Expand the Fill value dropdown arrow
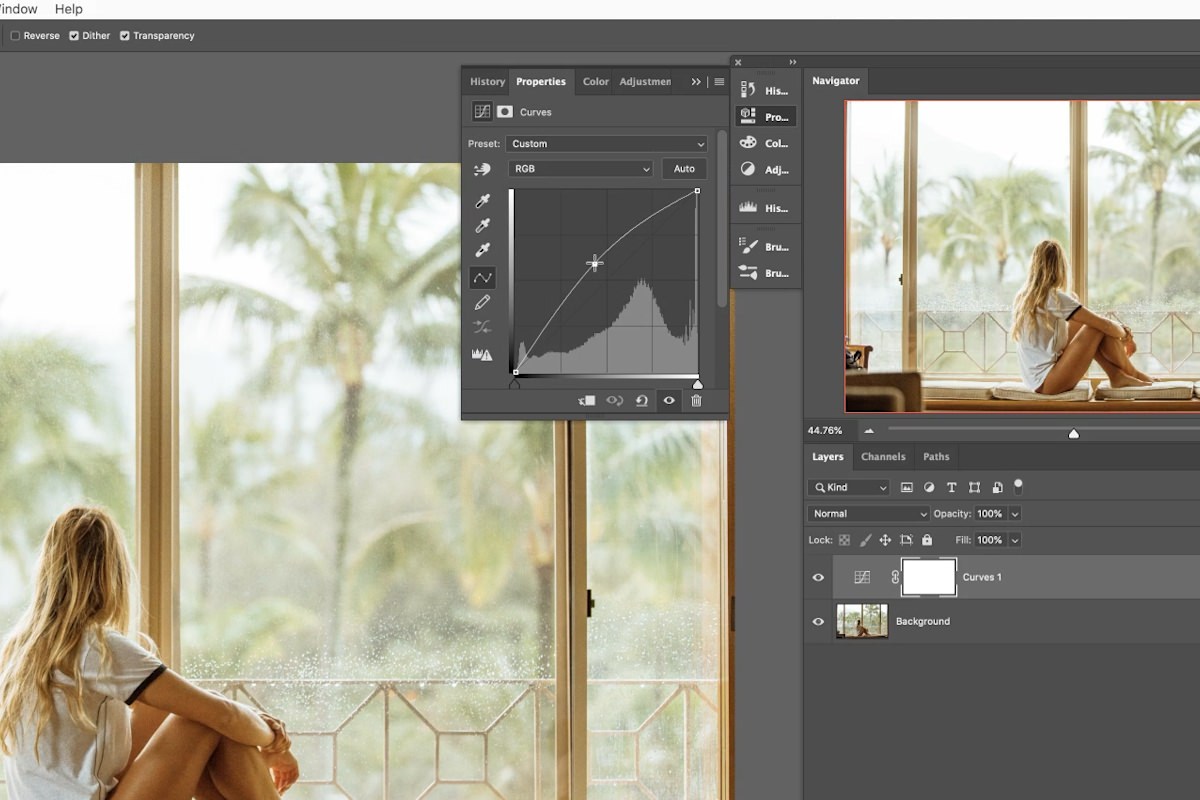 coord(1015,540)
